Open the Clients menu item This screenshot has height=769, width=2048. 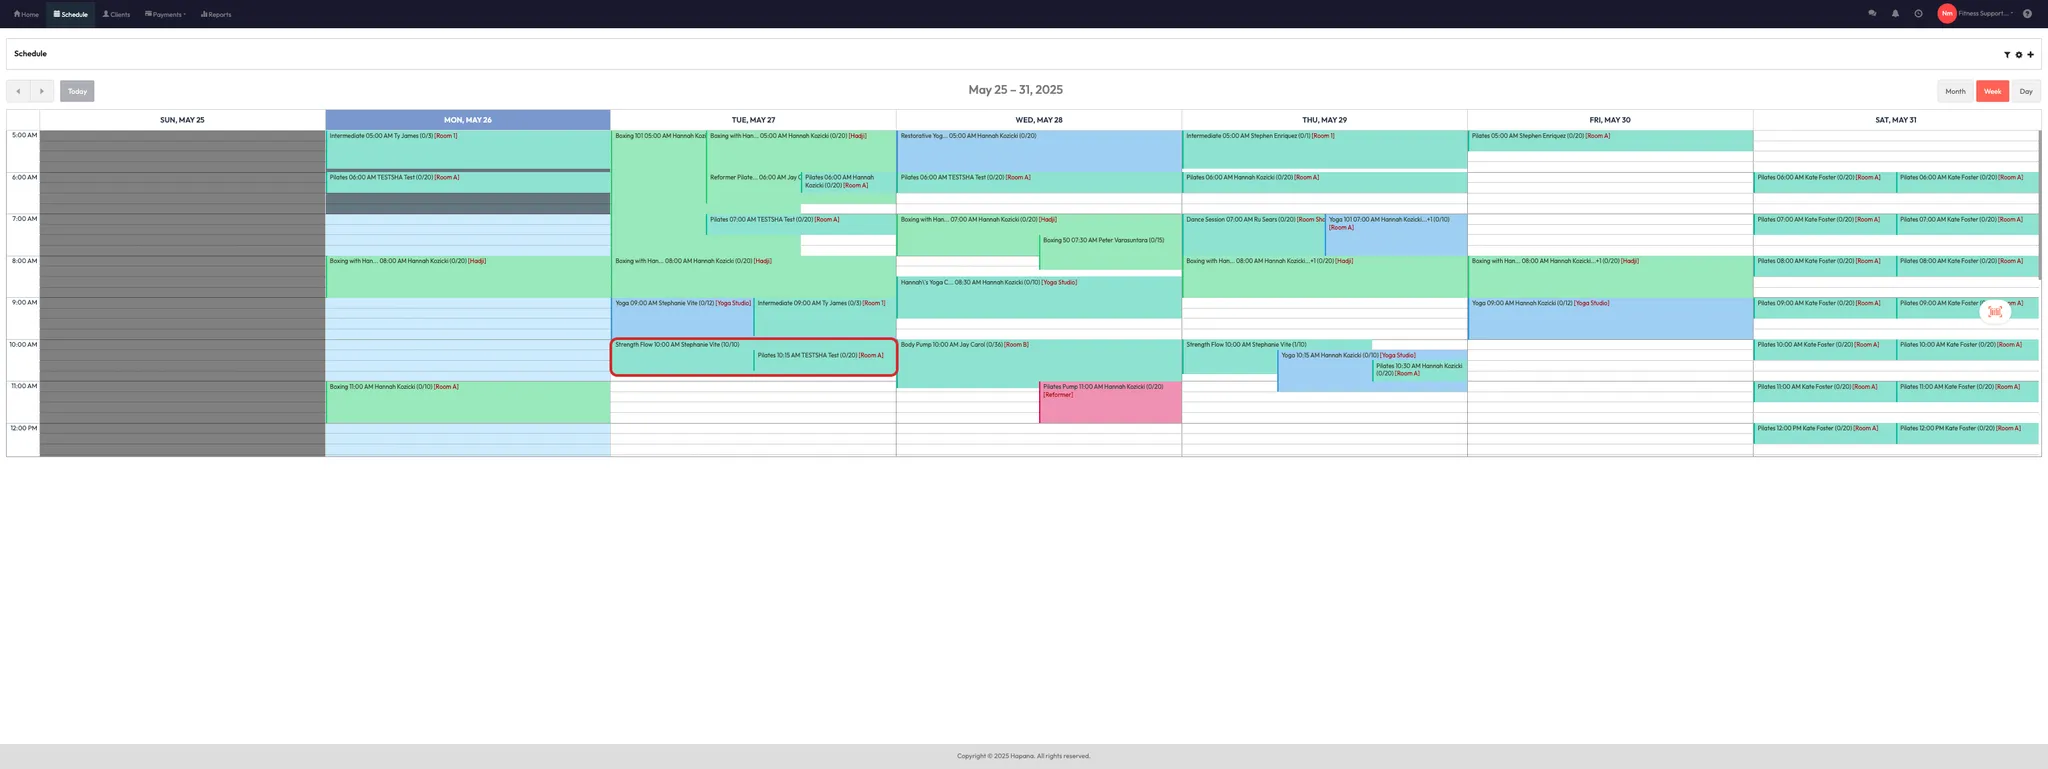point(116,14)
